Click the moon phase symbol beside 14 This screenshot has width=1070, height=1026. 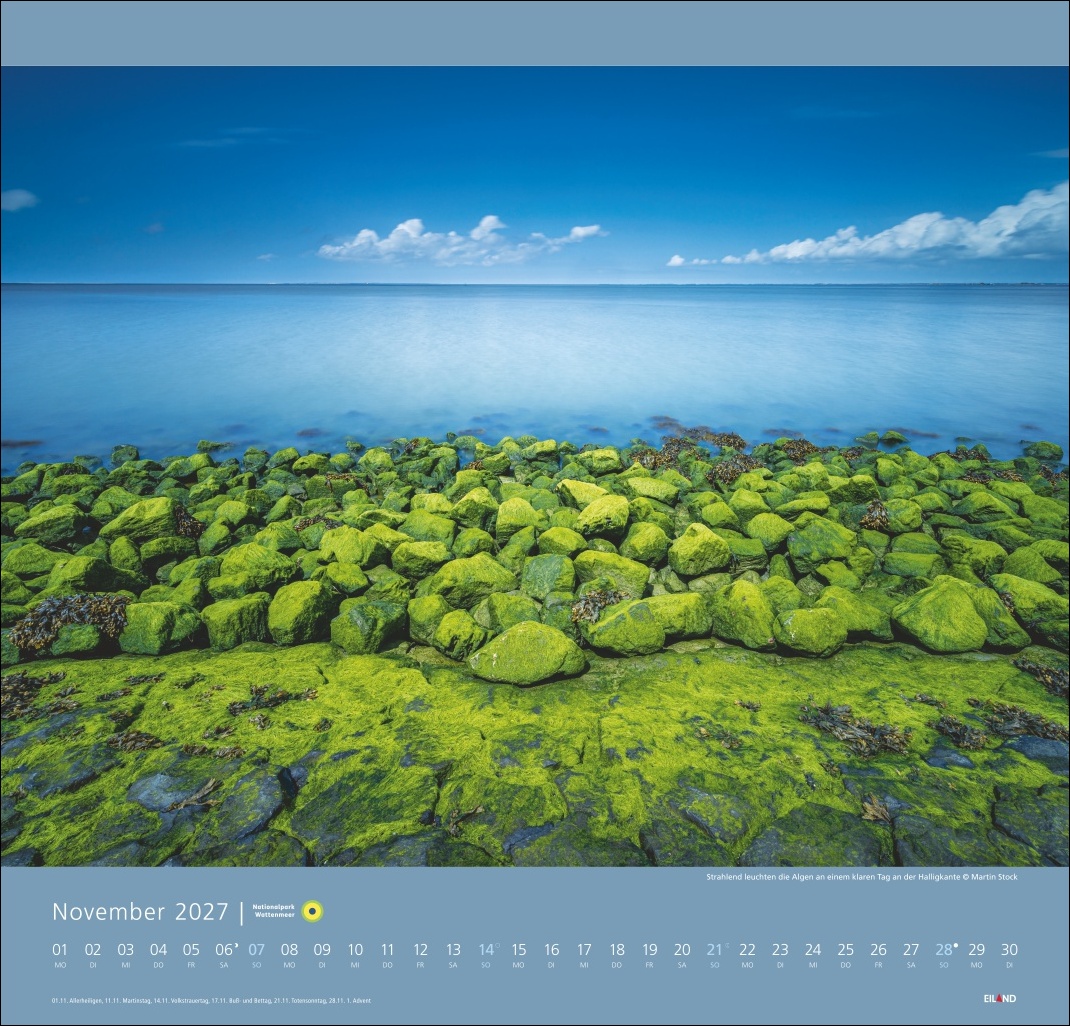pos(498,944)
